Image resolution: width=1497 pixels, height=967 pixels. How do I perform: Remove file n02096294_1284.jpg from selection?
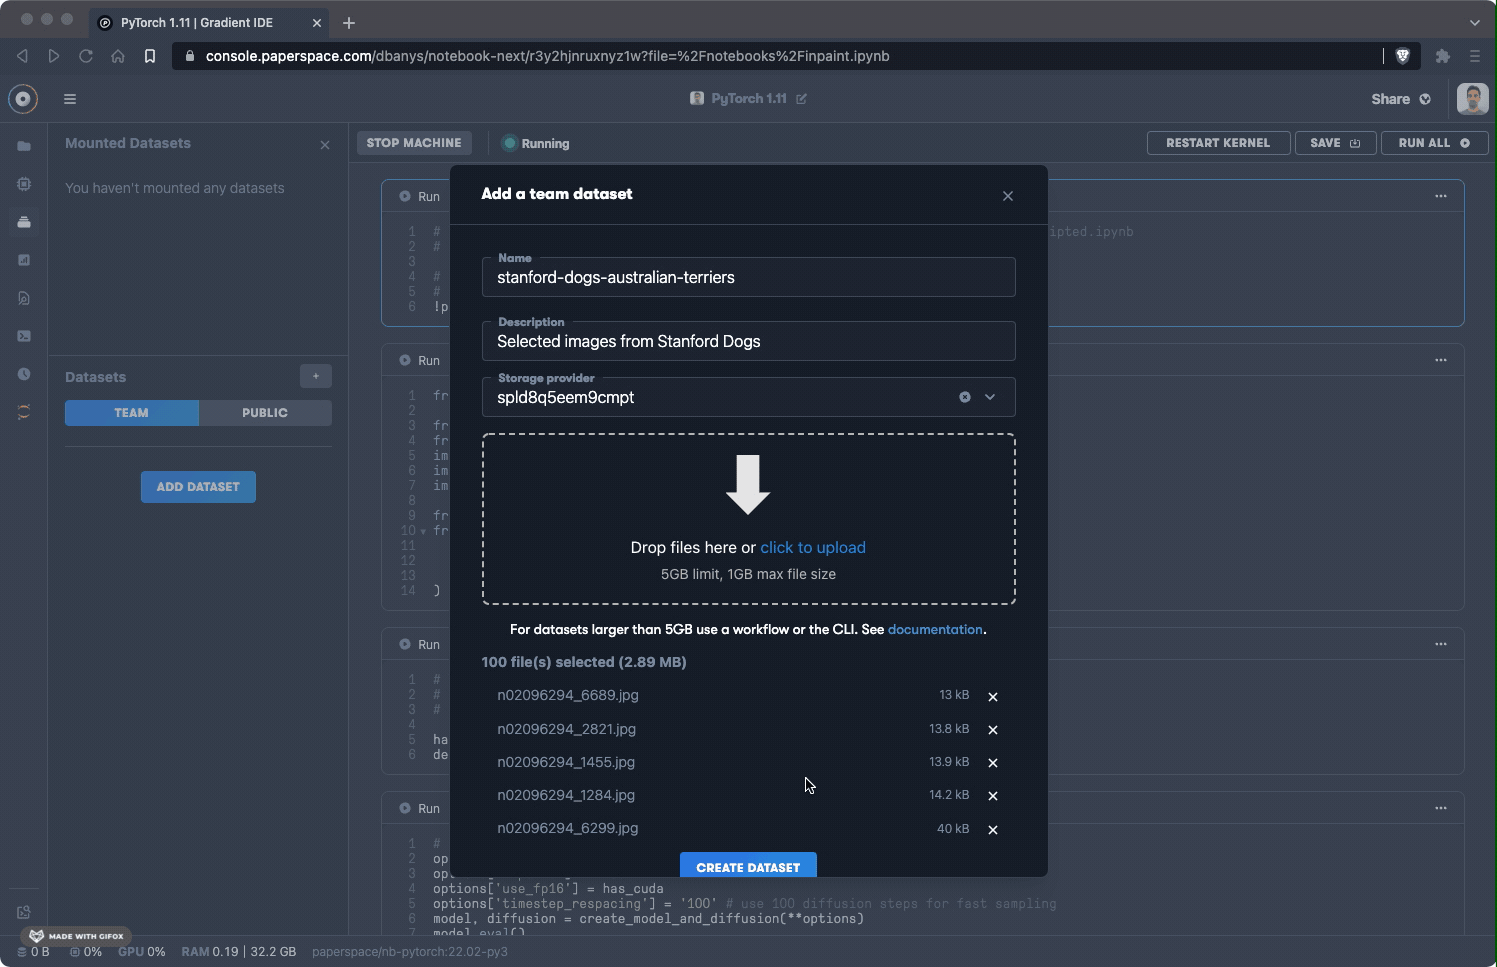(993, 796)
